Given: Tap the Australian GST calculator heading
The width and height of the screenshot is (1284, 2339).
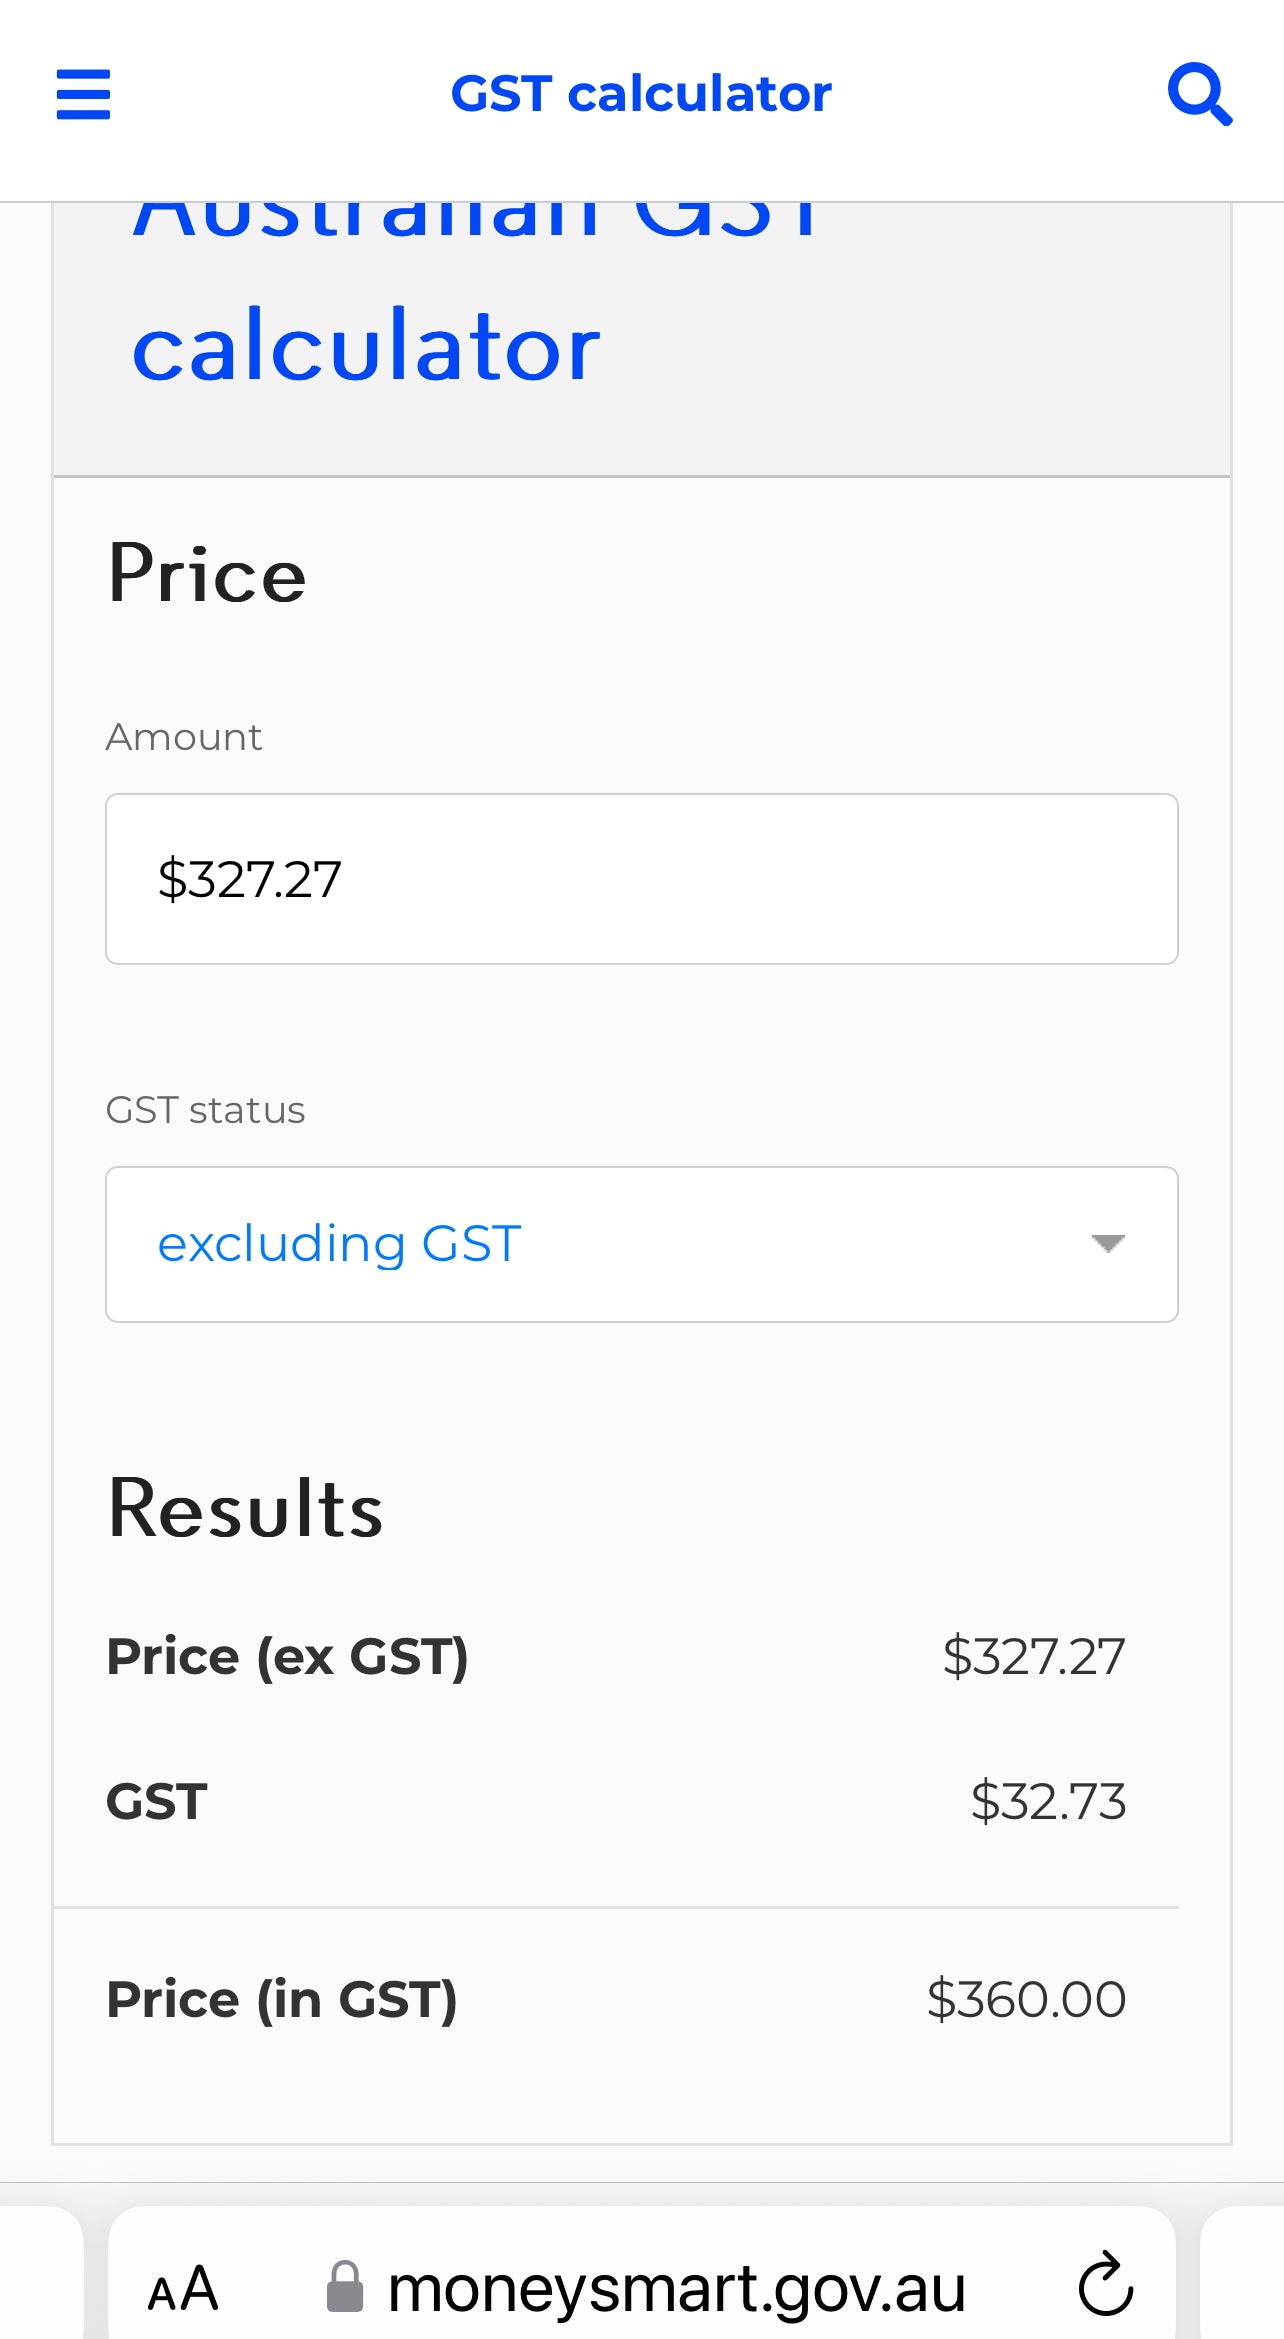Looking at the screenshot, I should [475, 295].
